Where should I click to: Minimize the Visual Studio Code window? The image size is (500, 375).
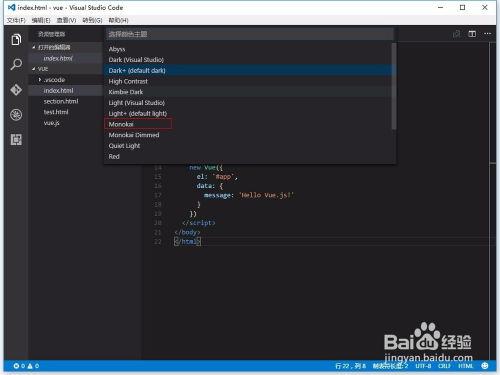pos(440,7)
